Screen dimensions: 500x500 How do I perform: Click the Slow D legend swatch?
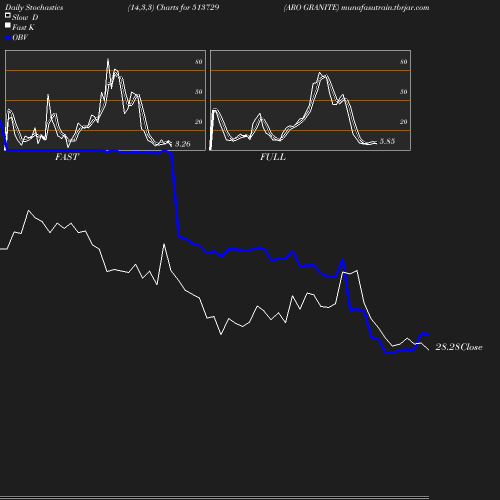[x=8, y=15]
